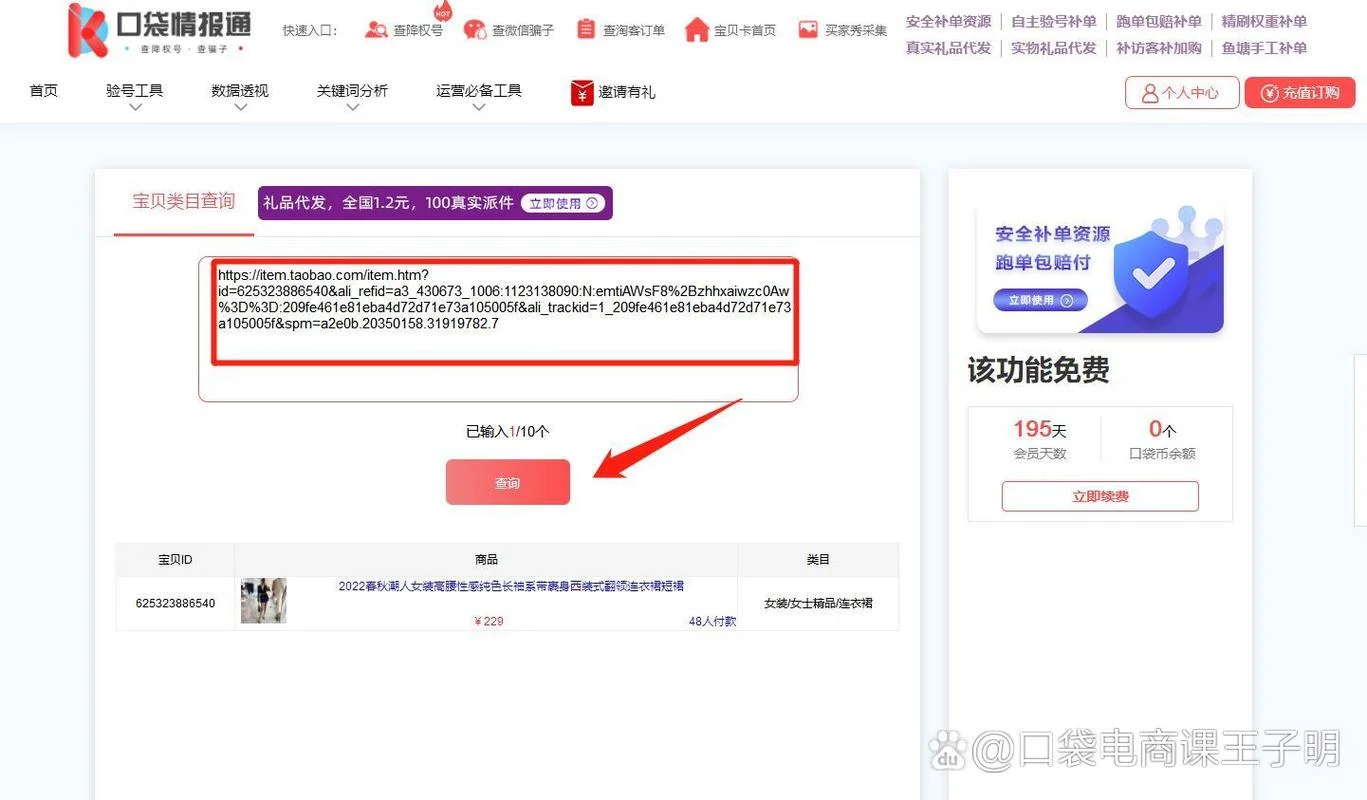Click the 宝贝ID column header
1367x800 pixels.
[x=175, y=560]
